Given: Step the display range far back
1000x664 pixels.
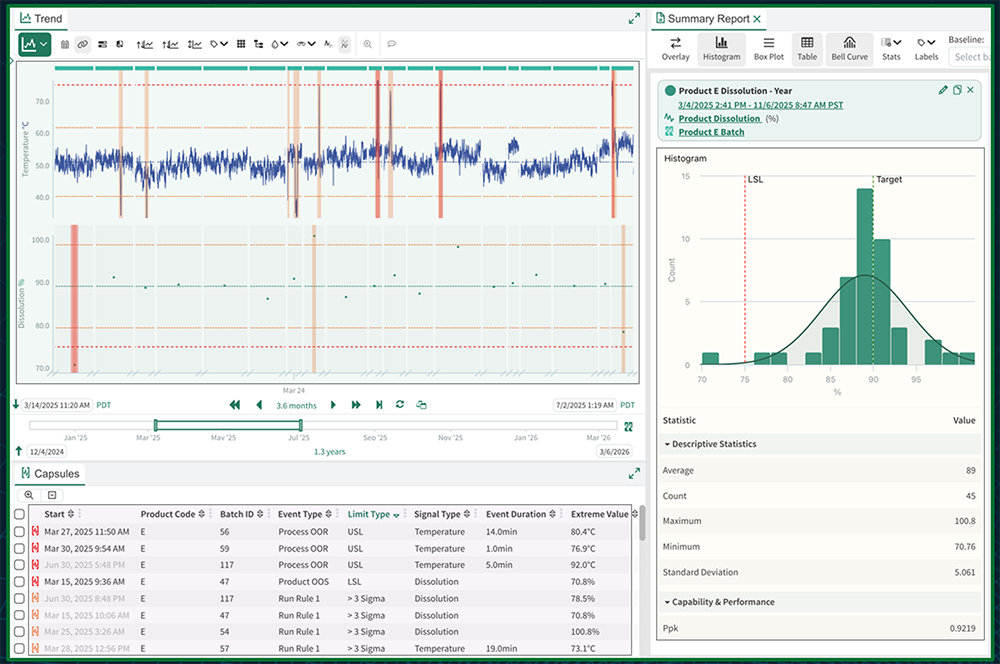Looking at the screenshot, I should click(x=235, y=405).
